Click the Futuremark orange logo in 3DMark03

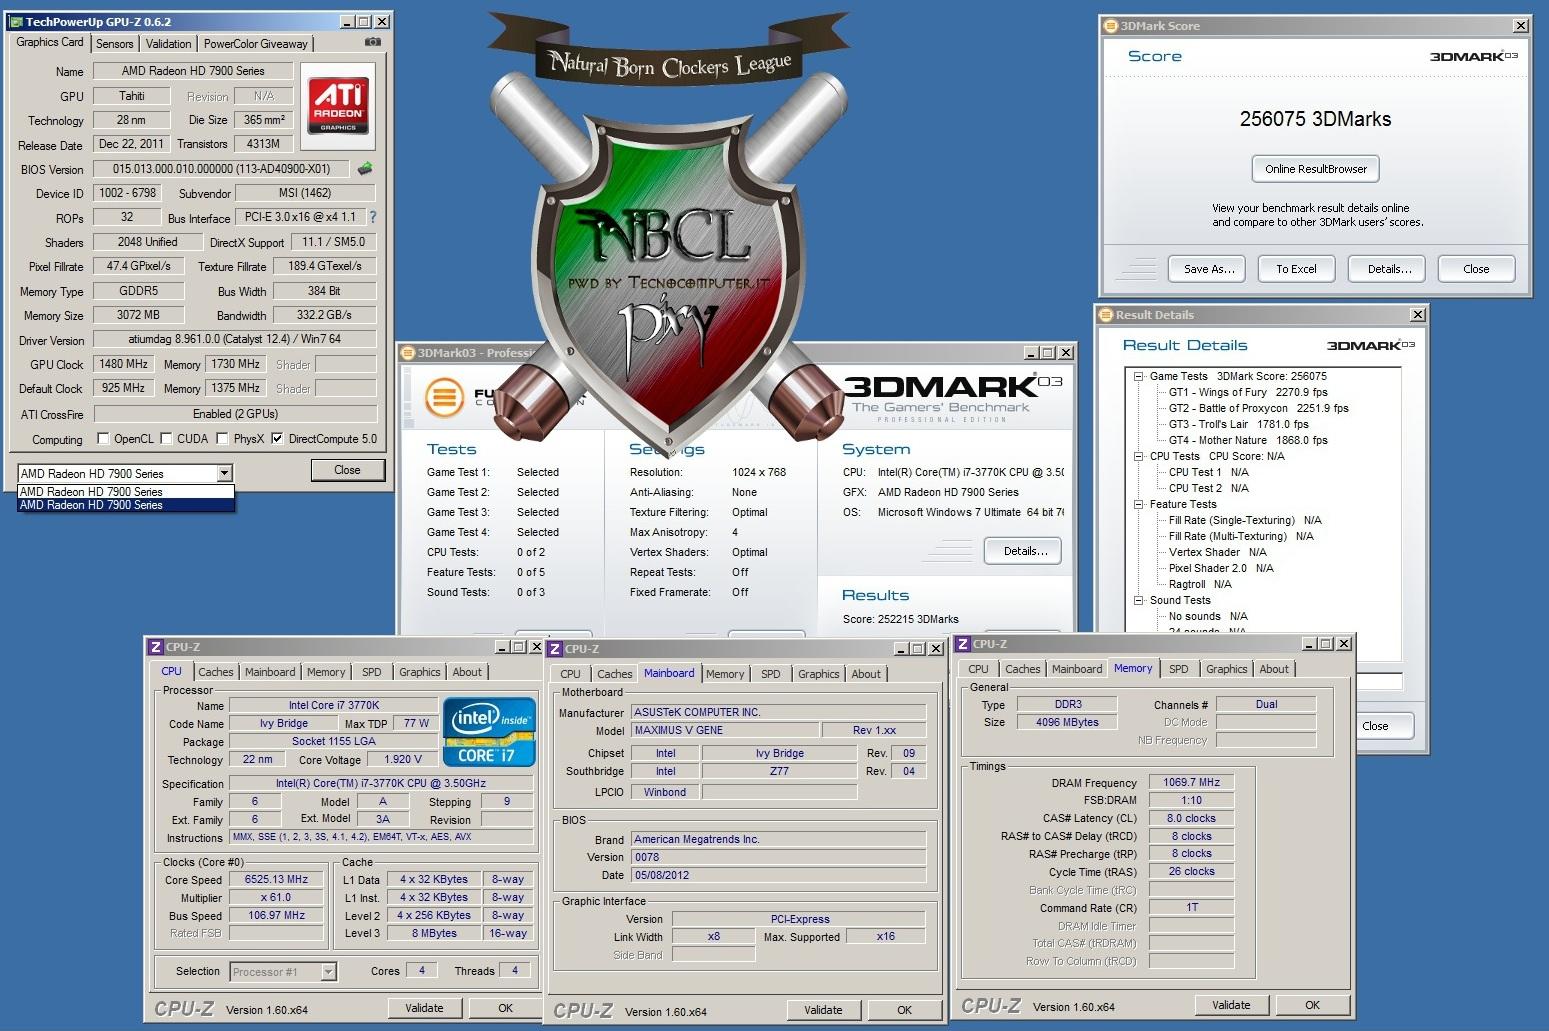point(445,397)
